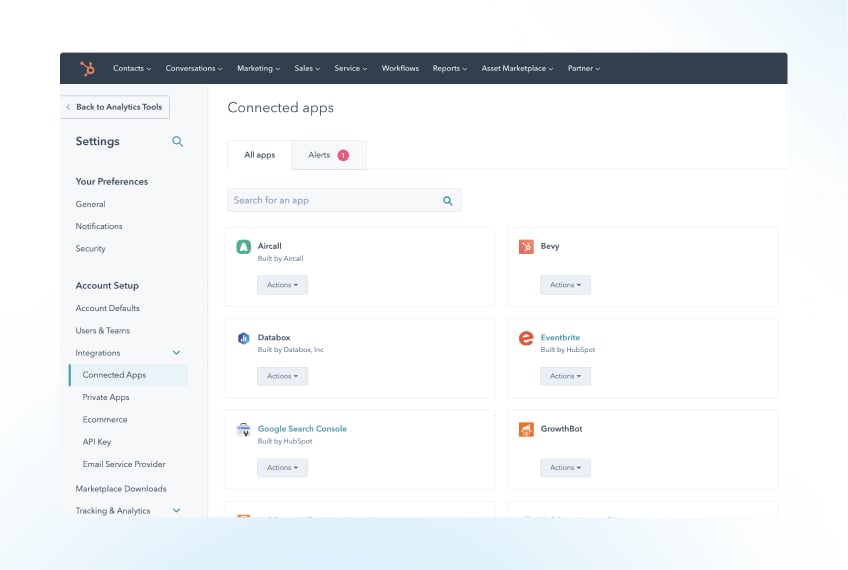
Task: Open the Partner menu
Action: point(584,68)
